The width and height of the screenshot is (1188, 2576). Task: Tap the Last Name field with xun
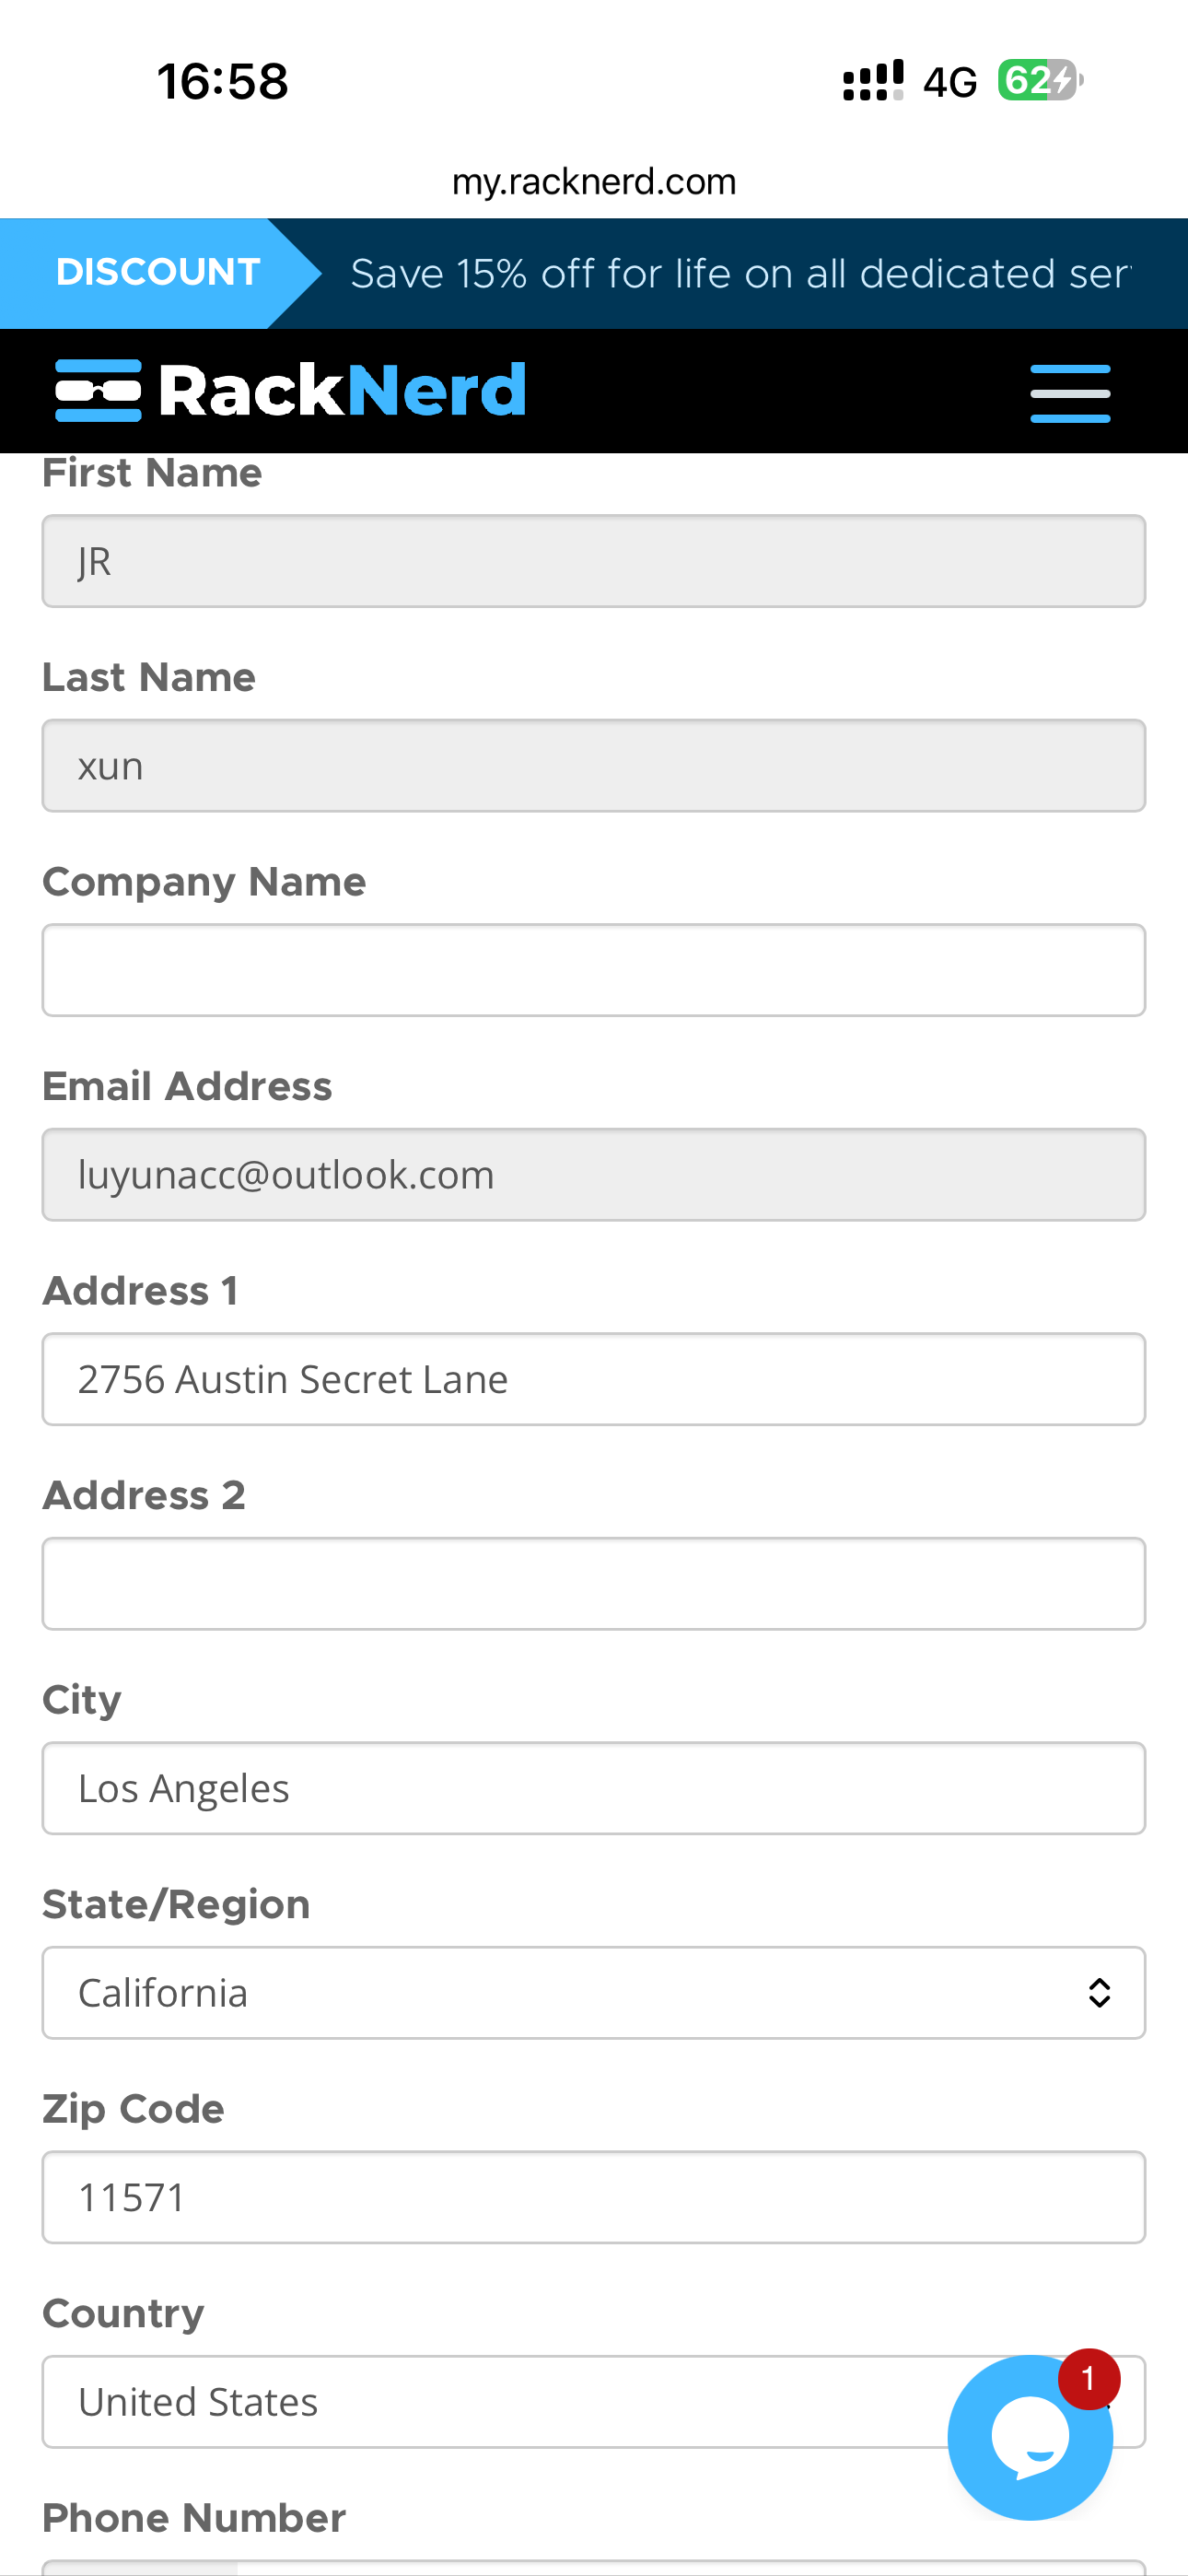pyautogui.click(x=594, y=766)
